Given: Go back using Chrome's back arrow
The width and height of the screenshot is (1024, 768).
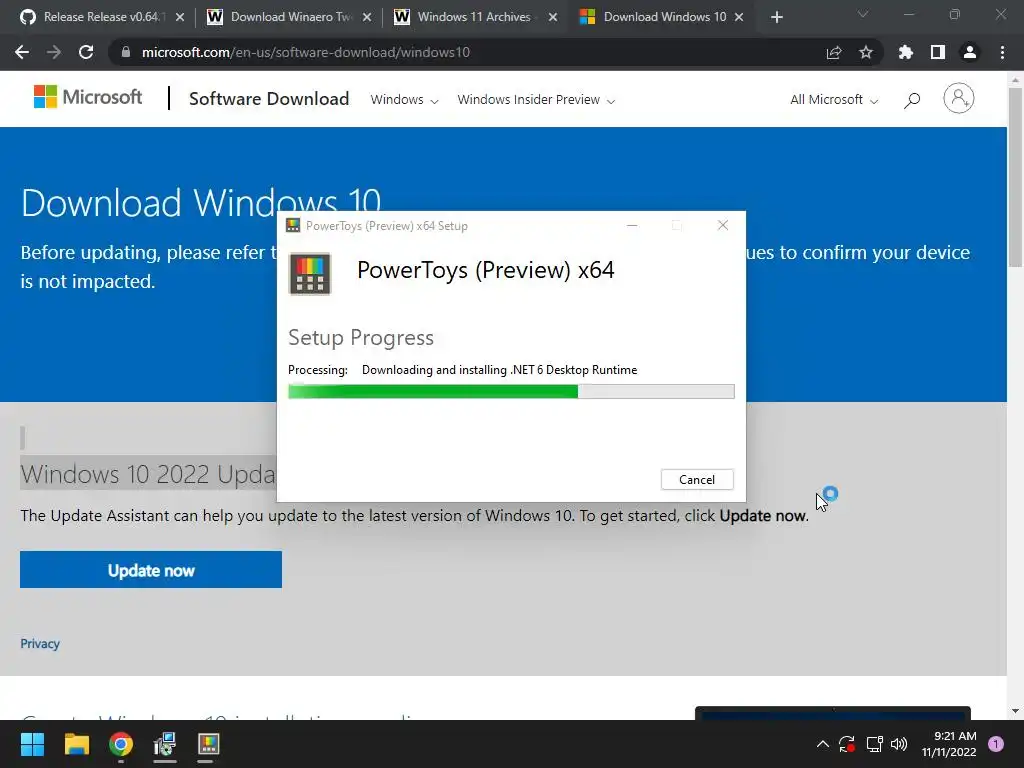Looking at the screenshot, I should coord(22,52).
